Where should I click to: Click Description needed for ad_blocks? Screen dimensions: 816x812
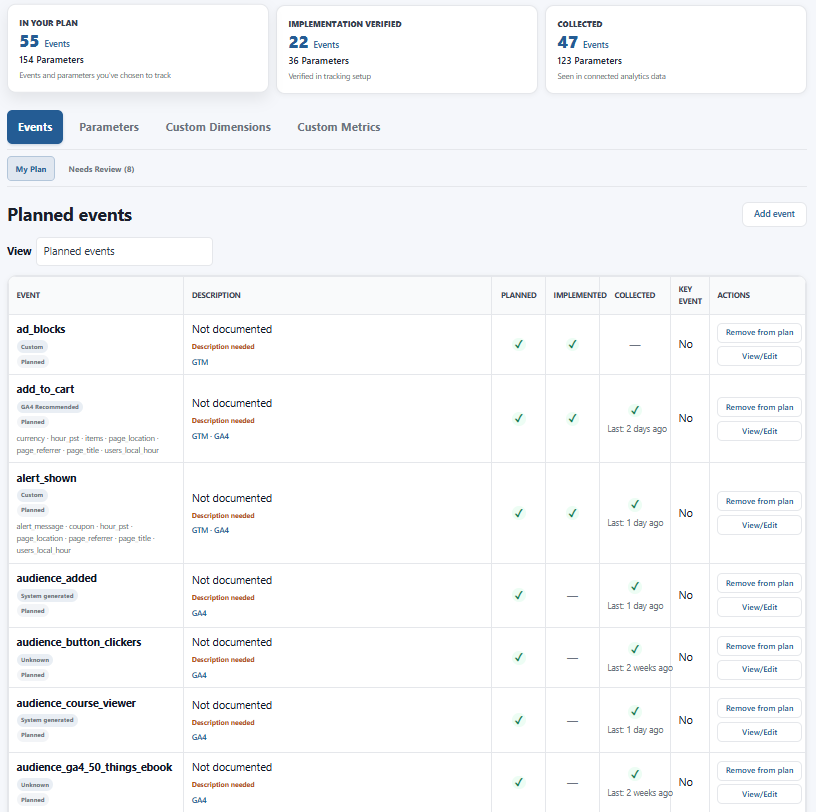pyautogui.click(x=223, y=347)
